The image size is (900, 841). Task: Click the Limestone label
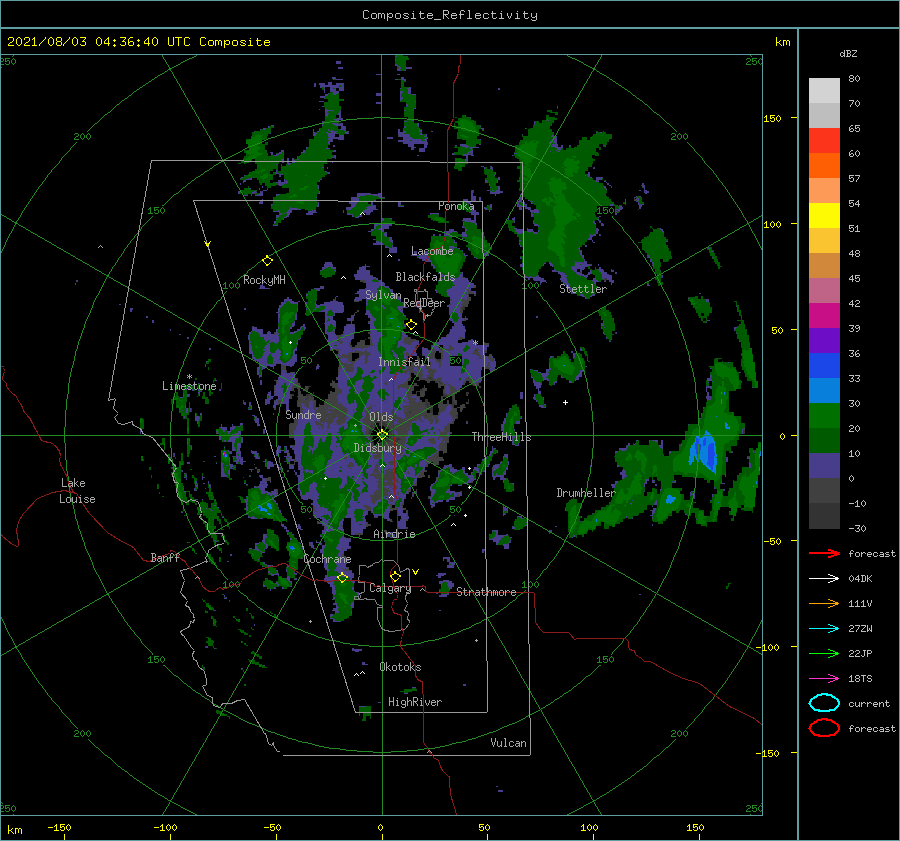(189, 386)
